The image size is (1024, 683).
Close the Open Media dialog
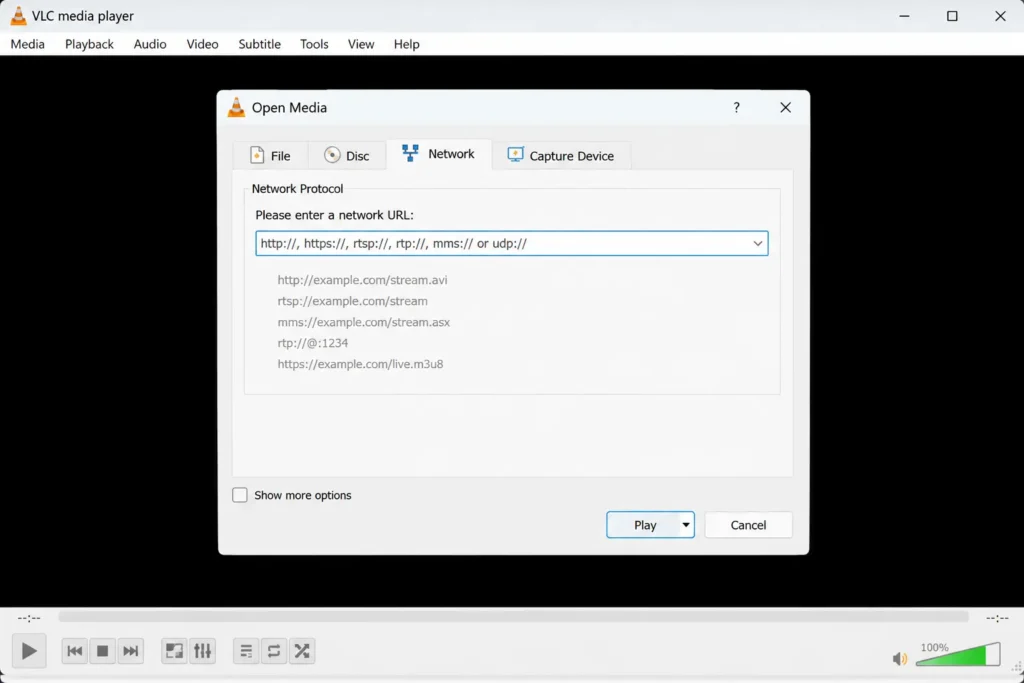click(x=786, y=108)
